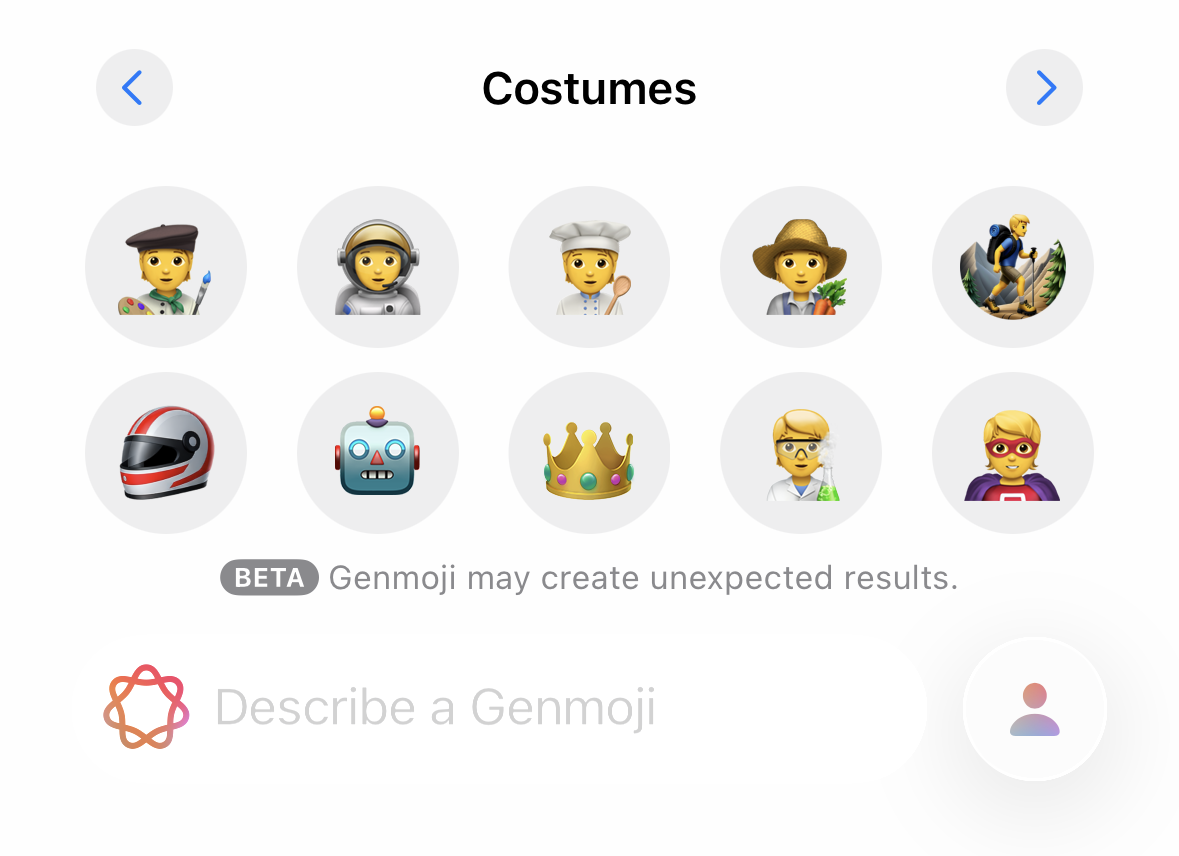Select the artist costume emoji
The height and width of the screenshot is (856, 1179).
coord(165,267)
